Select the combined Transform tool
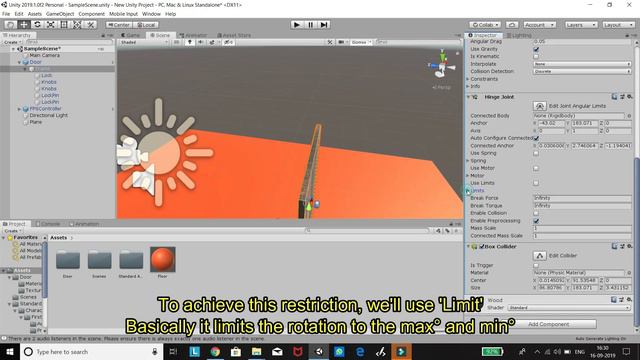The width and height of the screenshot is (640, 360). 77,24
